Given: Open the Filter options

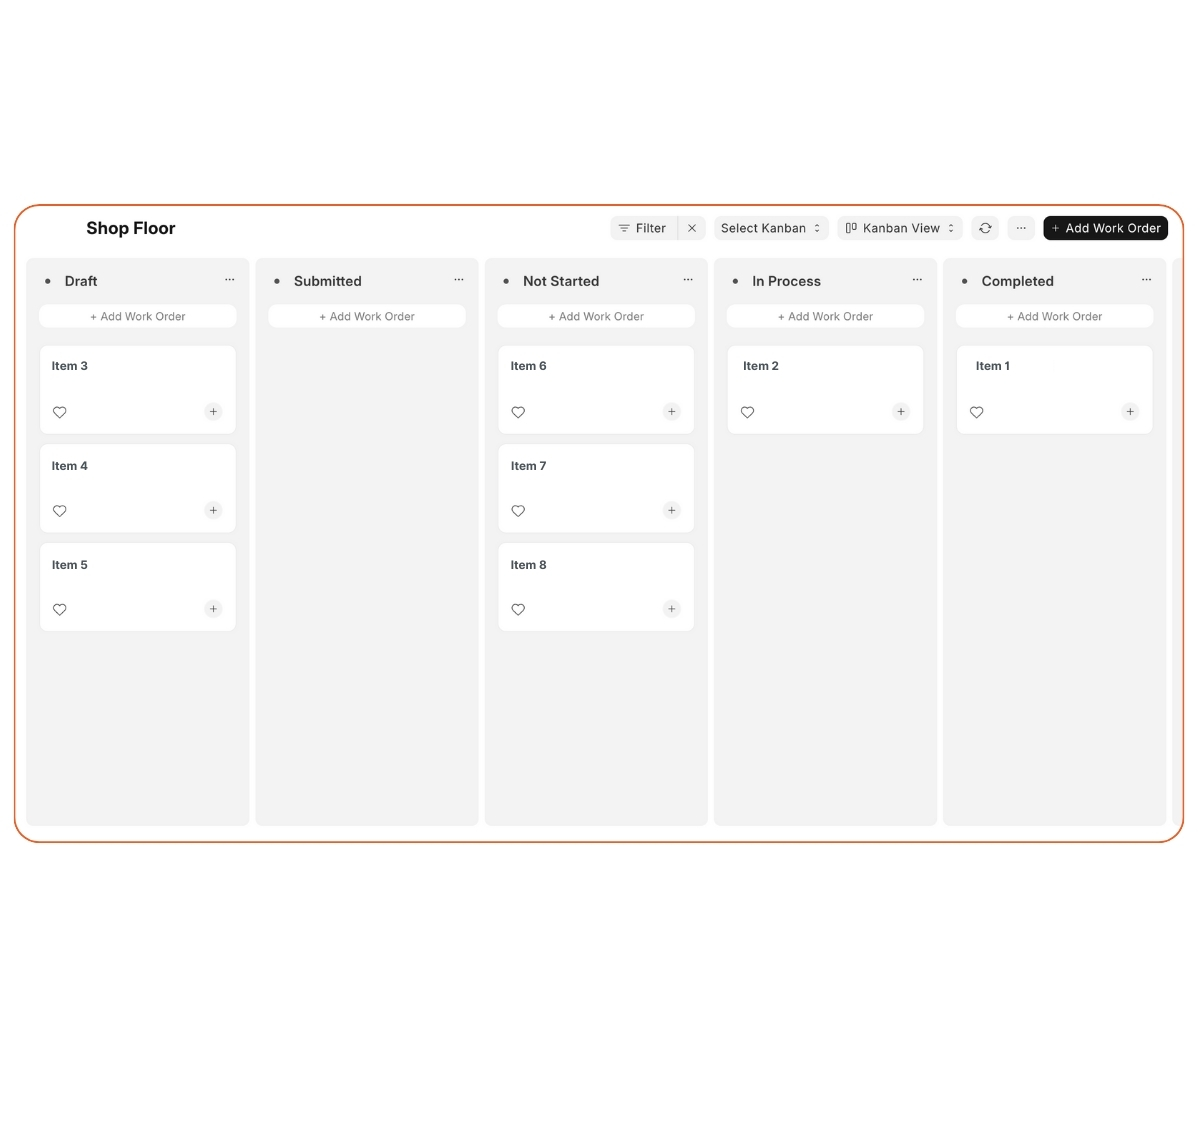Looking at the screenshot, I should tap(643, 228).
